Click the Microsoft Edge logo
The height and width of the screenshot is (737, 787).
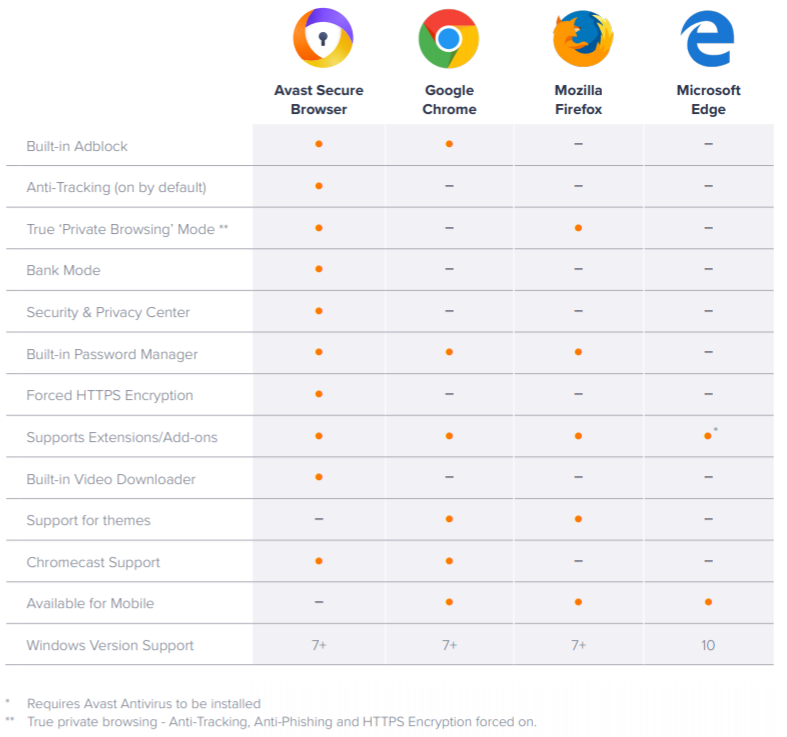pyautogui.click(x=708, y=39)
